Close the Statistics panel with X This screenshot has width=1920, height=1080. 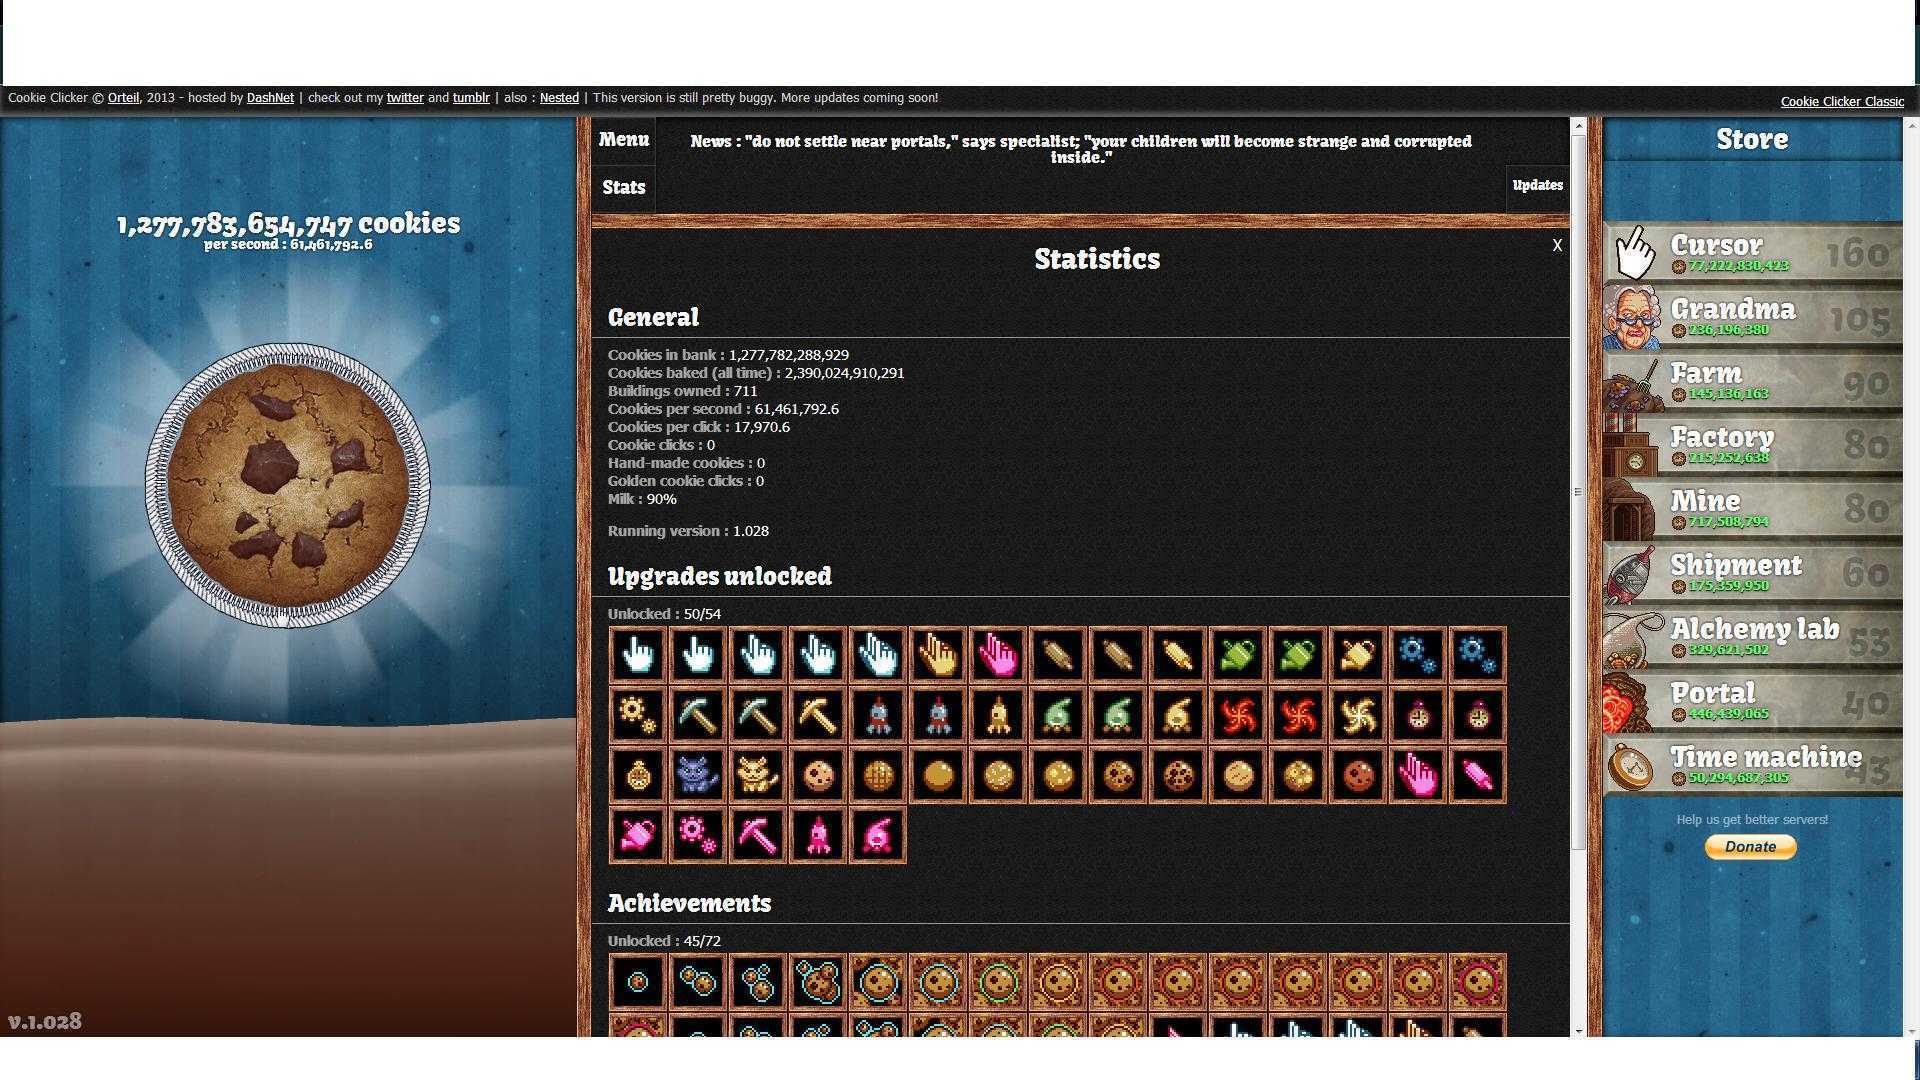point(1557,245)
